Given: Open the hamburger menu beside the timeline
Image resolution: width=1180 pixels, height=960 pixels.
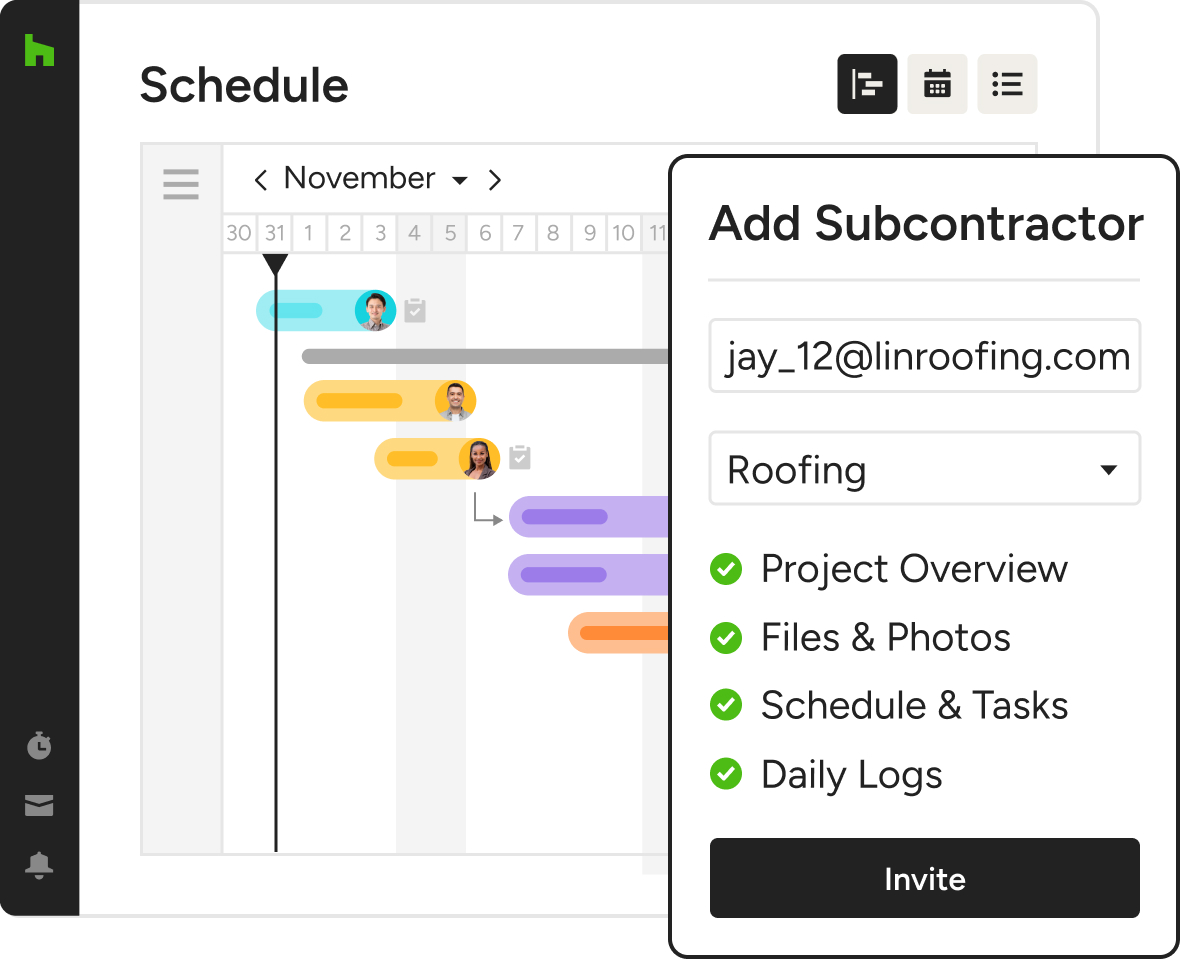Looking at the screenshot, I should click(181, 184).
